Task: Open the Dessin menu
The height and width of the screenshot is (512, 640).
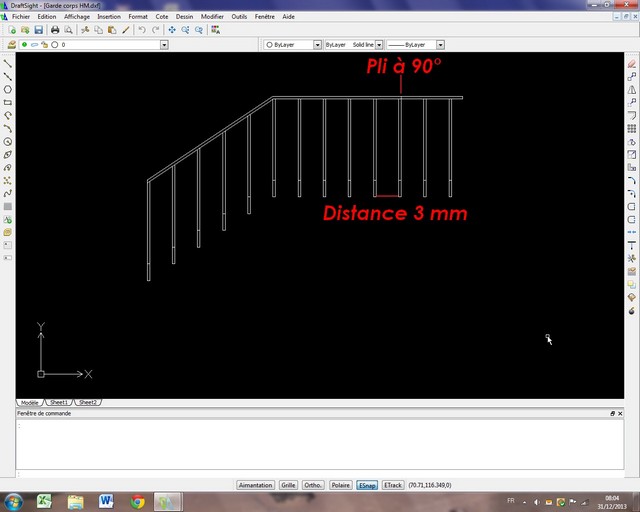Action: 184,17
